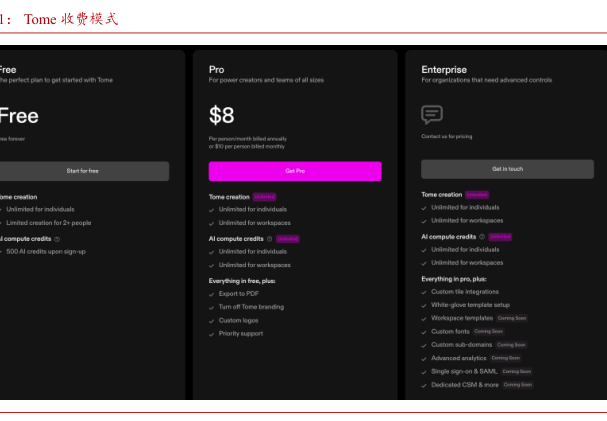Click the $8 price in the Pro plan
This screenshot has height=421, width=607.
coord(221,115)
